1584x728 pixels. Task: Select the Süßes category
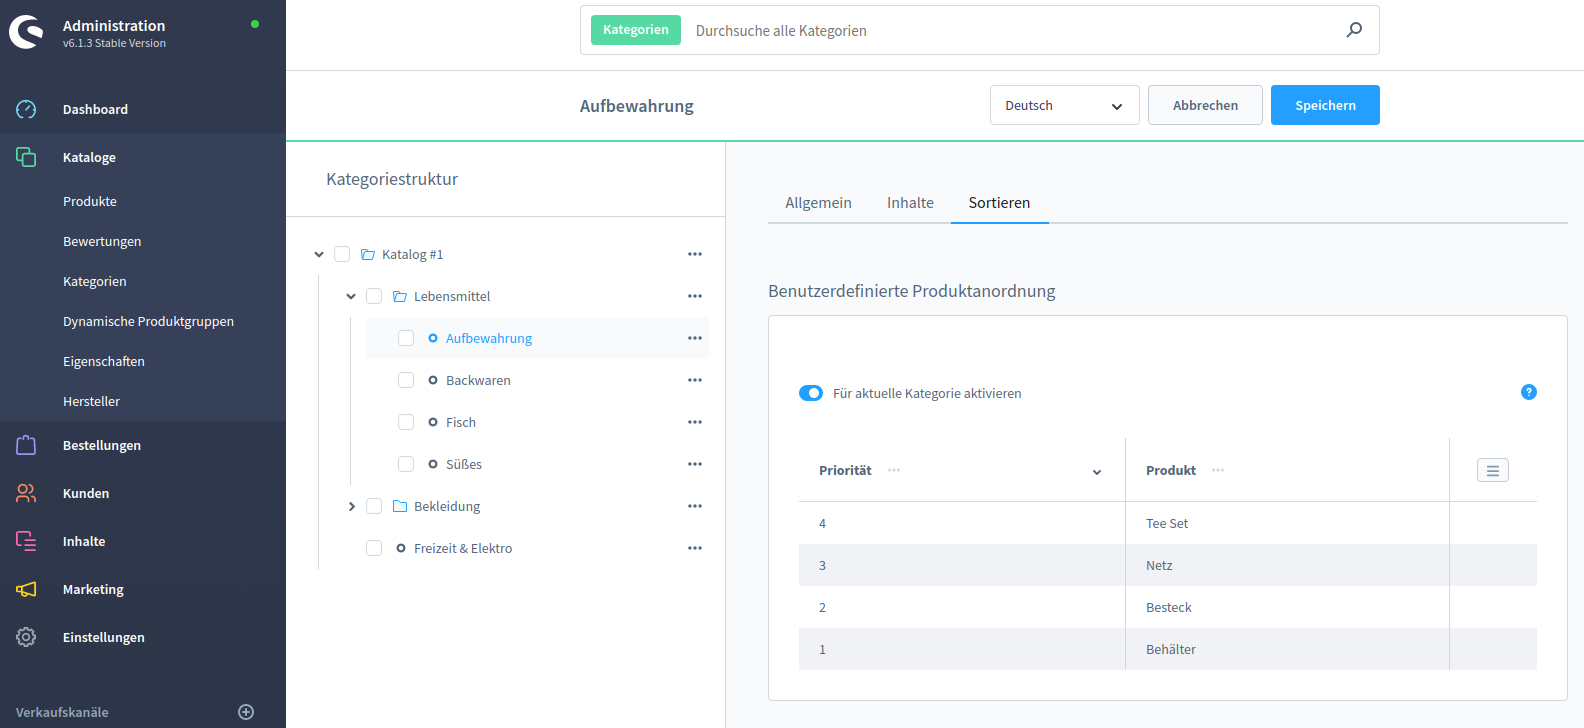pyautogui.click(x=464, y=464)
